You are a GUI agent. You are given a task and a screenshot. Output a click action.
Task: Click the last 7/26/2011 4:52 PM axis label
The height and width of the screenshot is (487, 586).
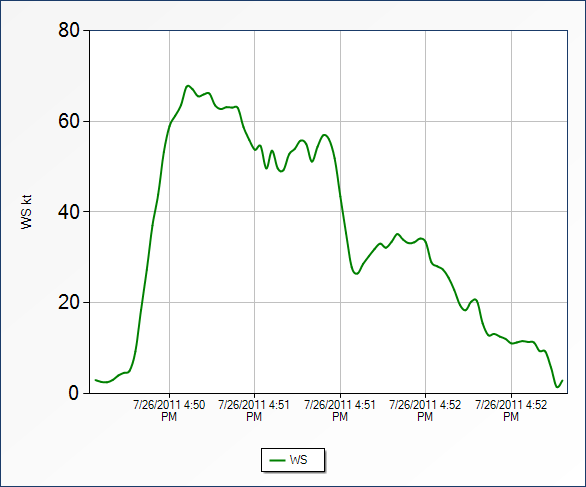click(x=511, y=410)
